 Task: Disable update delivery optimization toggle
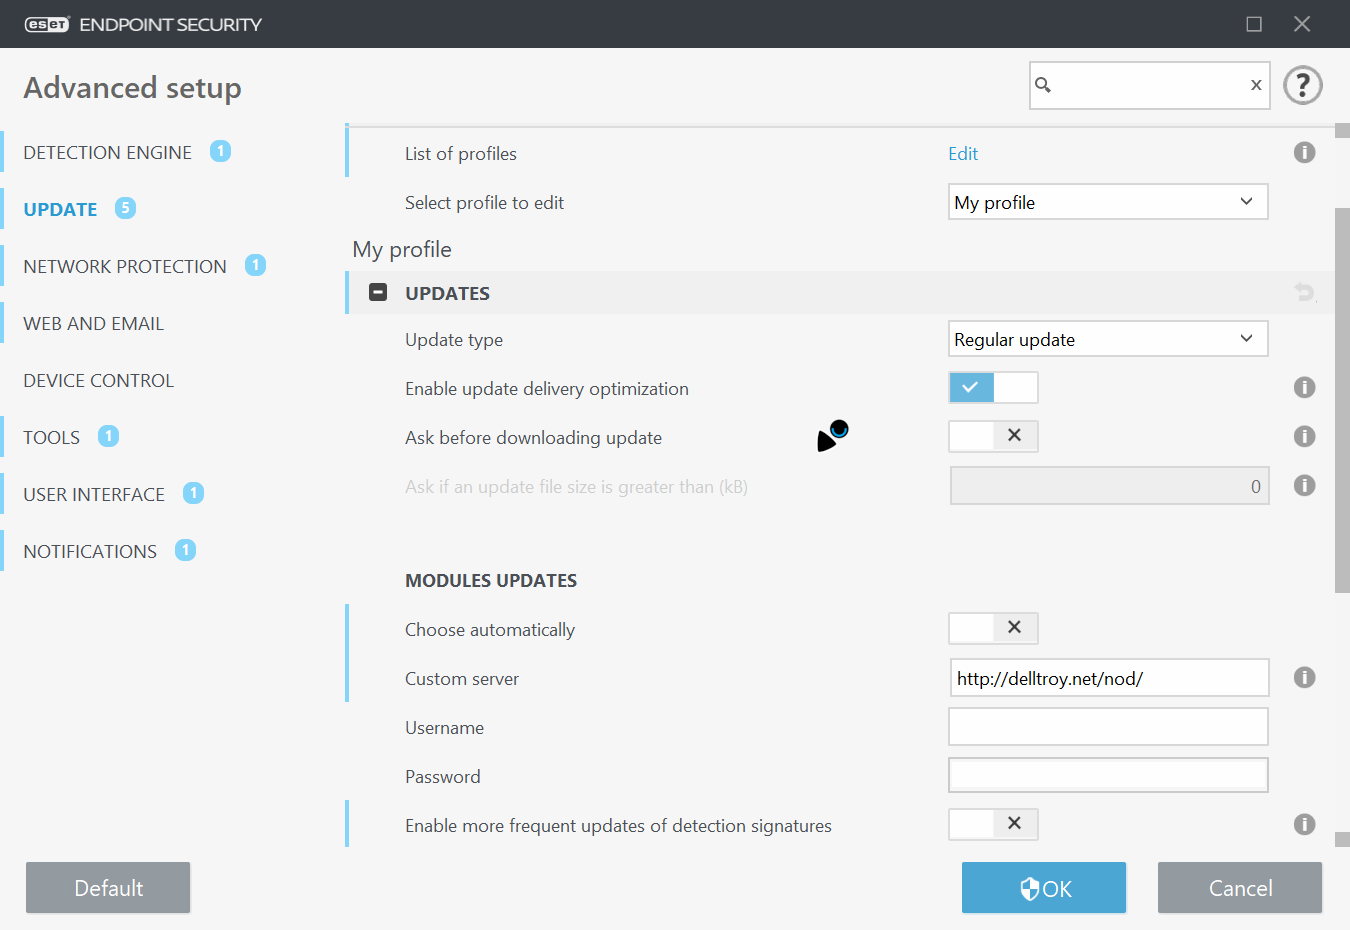pyautogui.click(x=993, y=388)
